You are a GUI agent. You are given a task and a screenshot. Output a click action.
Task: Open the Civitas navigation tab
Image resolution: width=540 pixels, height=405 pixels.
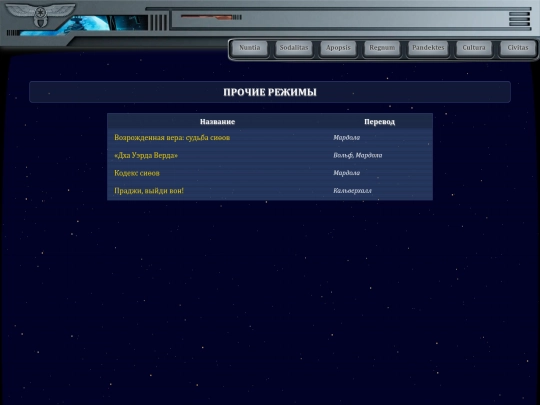[x=518, y=48]
